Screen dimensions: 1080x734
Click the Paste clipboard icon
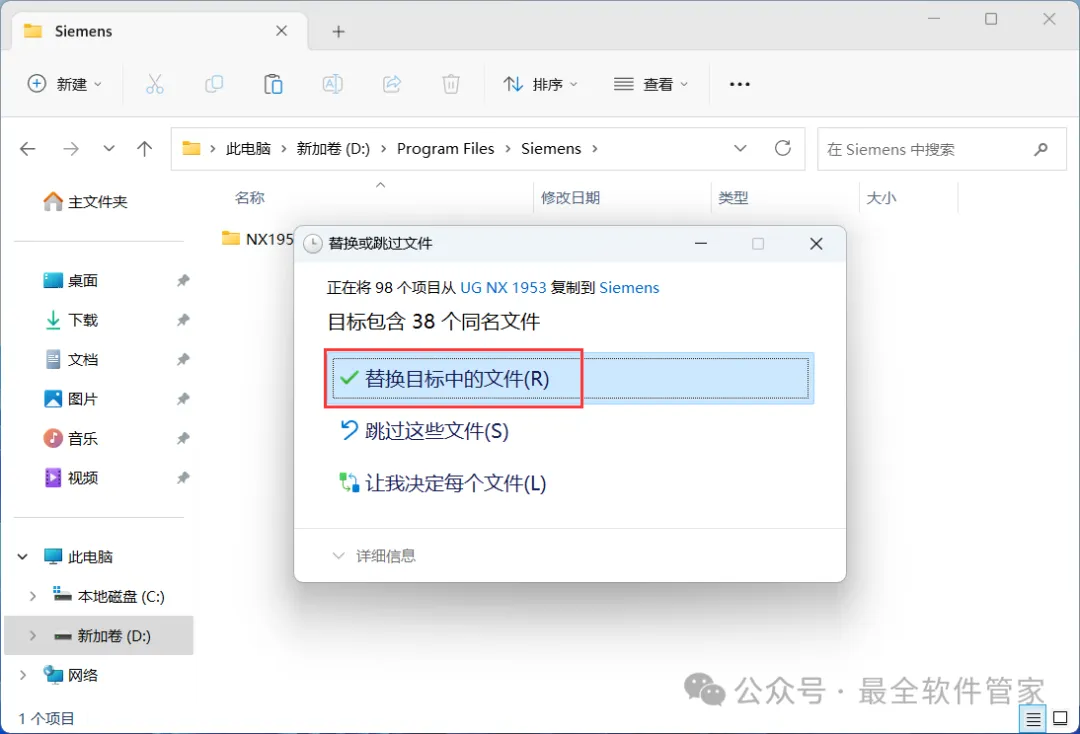(273, 84)
